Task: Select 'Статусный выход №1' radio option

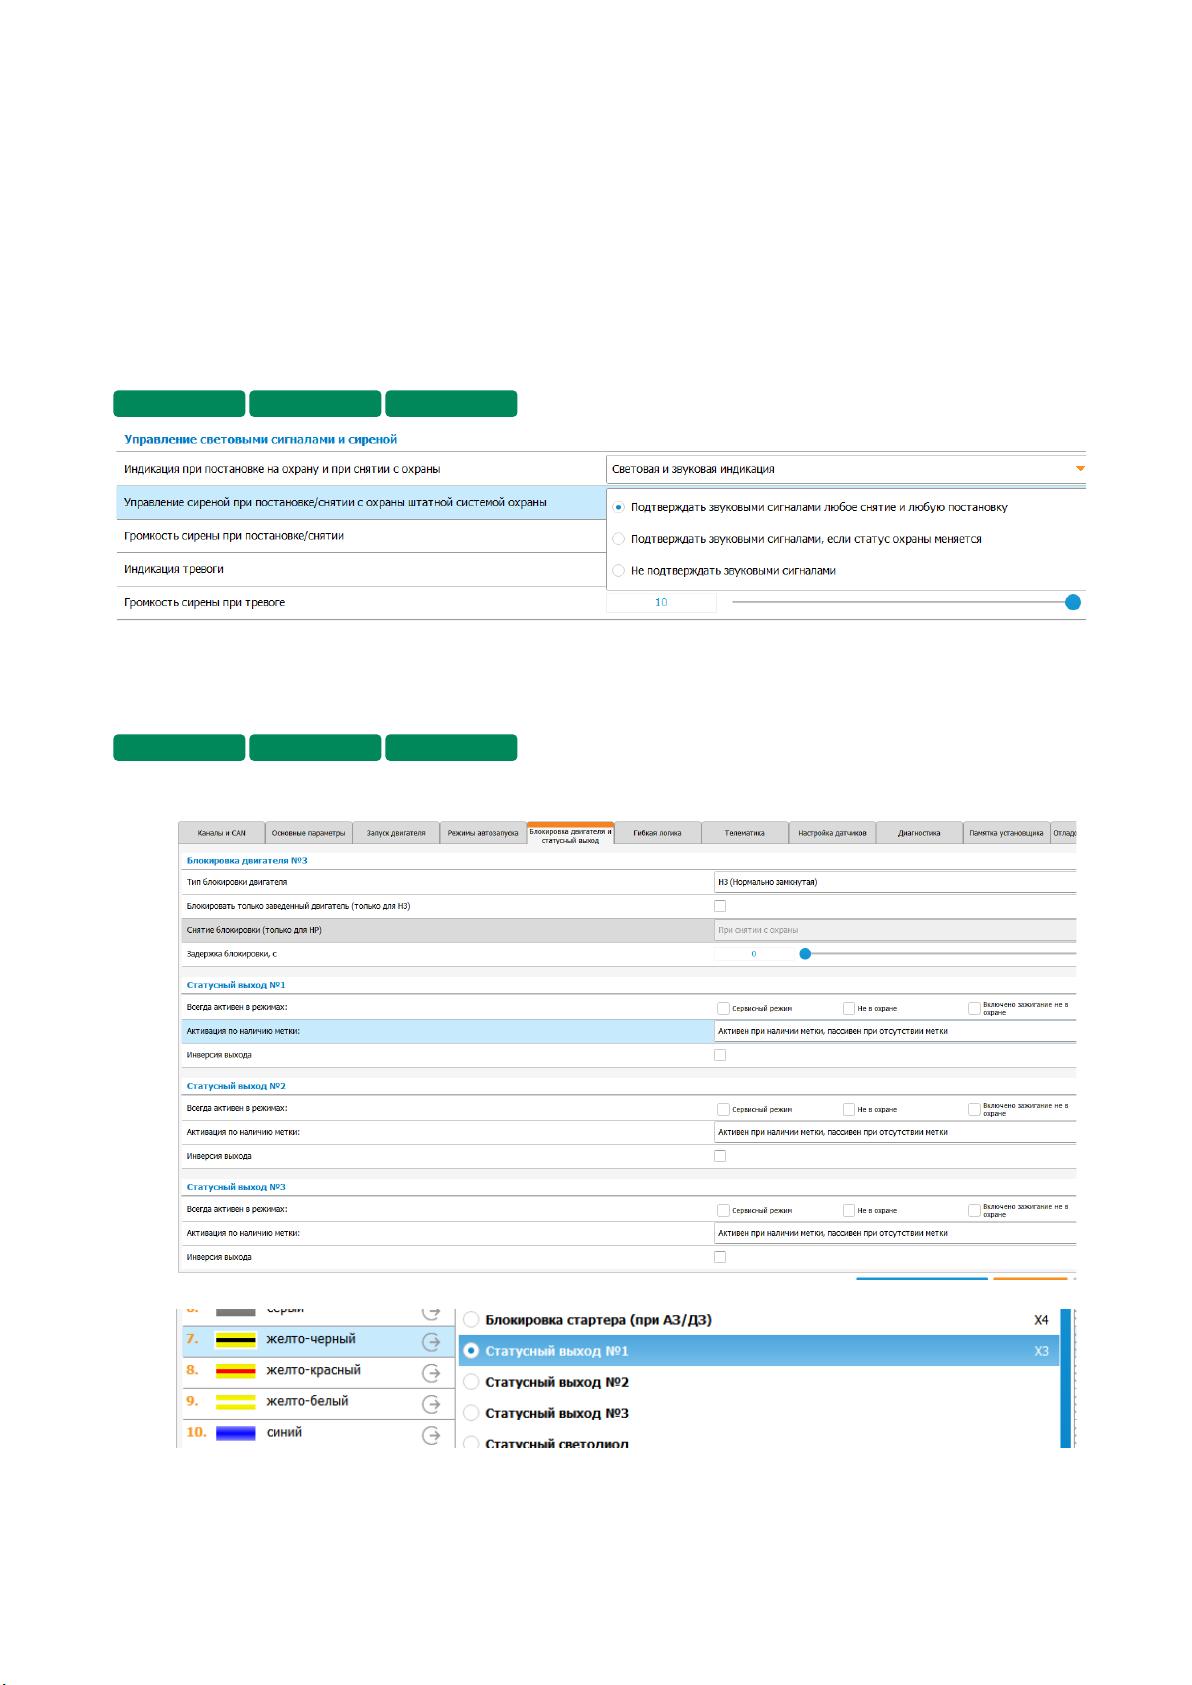Action: click(472, 1351)
